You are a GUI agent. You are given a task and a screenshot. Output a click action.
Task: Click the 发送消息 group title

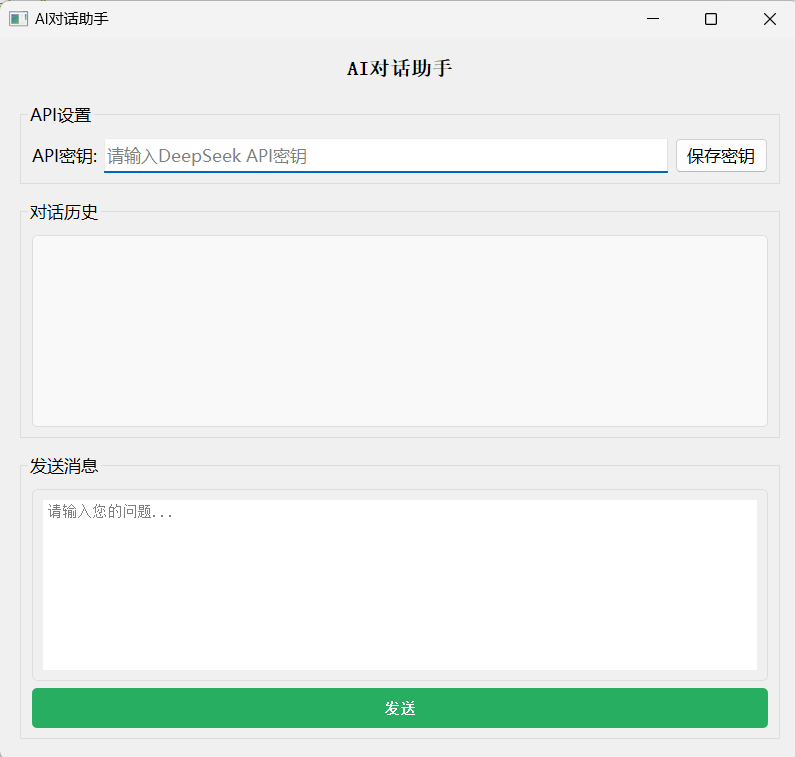coord(63,466)
